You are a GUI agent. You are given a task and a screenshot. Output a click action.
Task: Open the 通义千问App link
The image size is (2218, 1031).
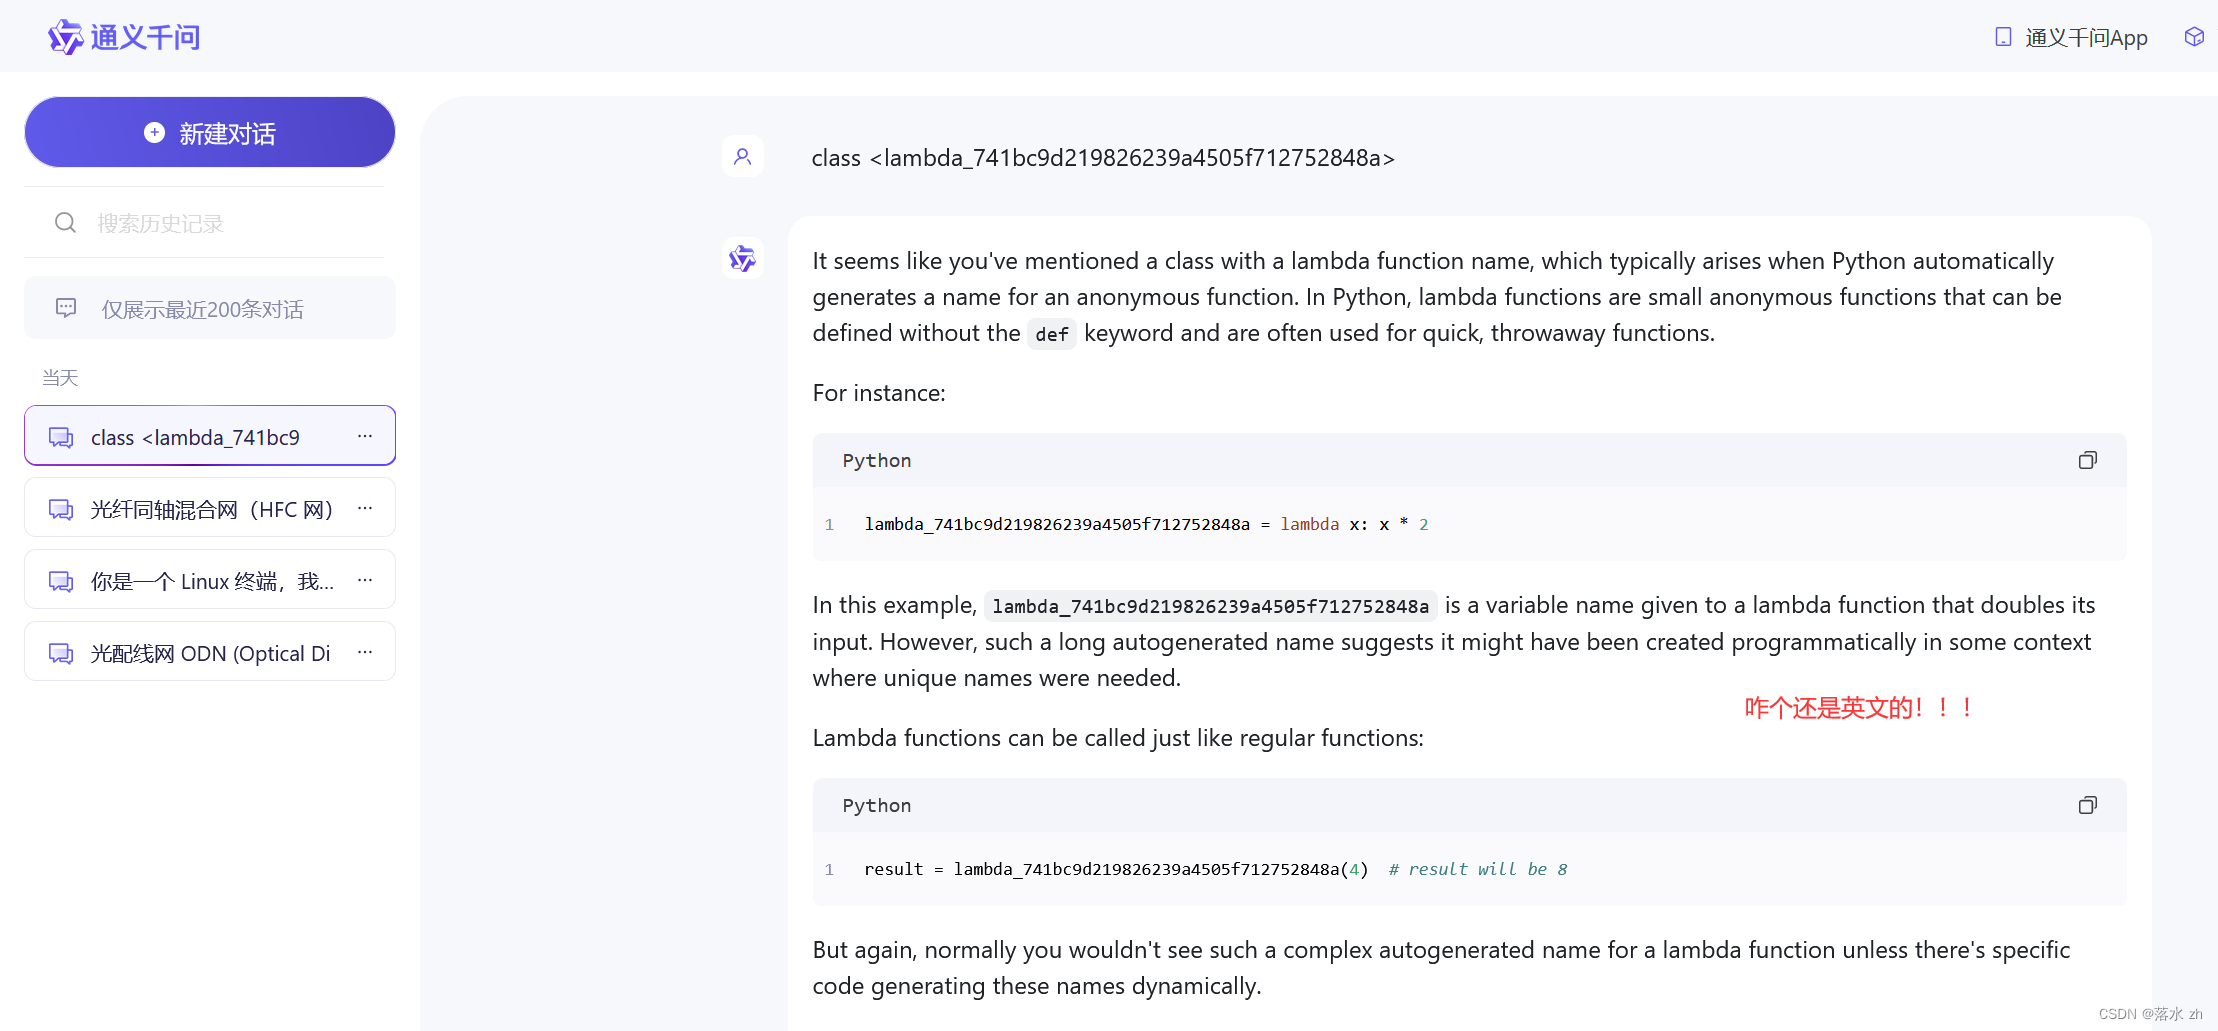(x=2086, y=37)
